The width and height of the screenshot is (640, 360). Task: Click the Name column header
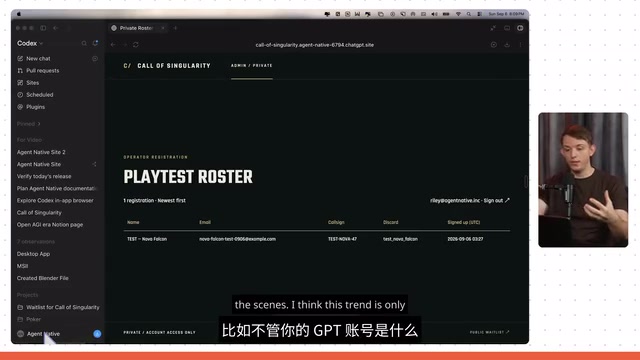tap(133, 222)
